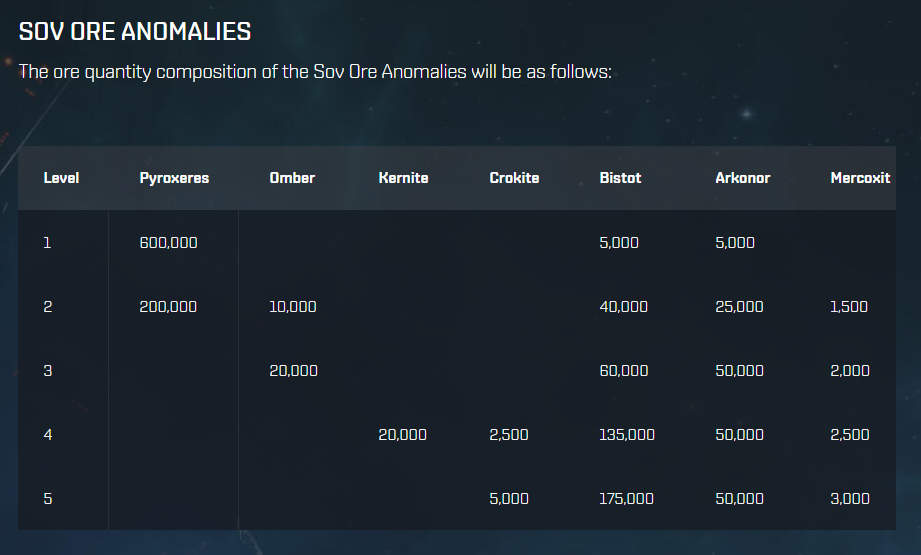Click the 3,000 Mercoxit cell
Screen dimensions: 921x555
[x=850, y=498]
